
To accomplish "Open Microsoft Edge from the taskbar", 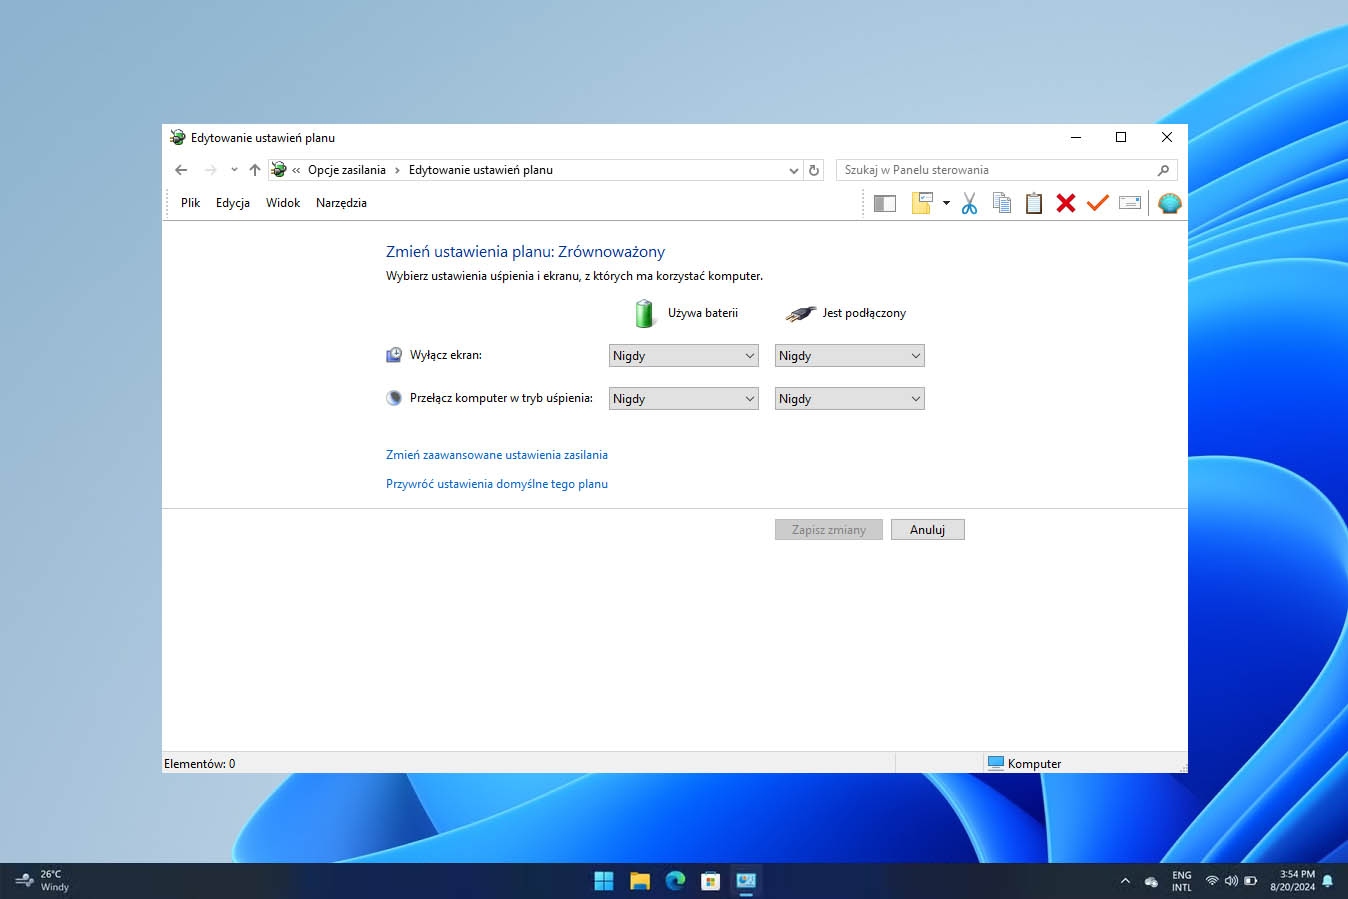I will click(x=675, y=881).
